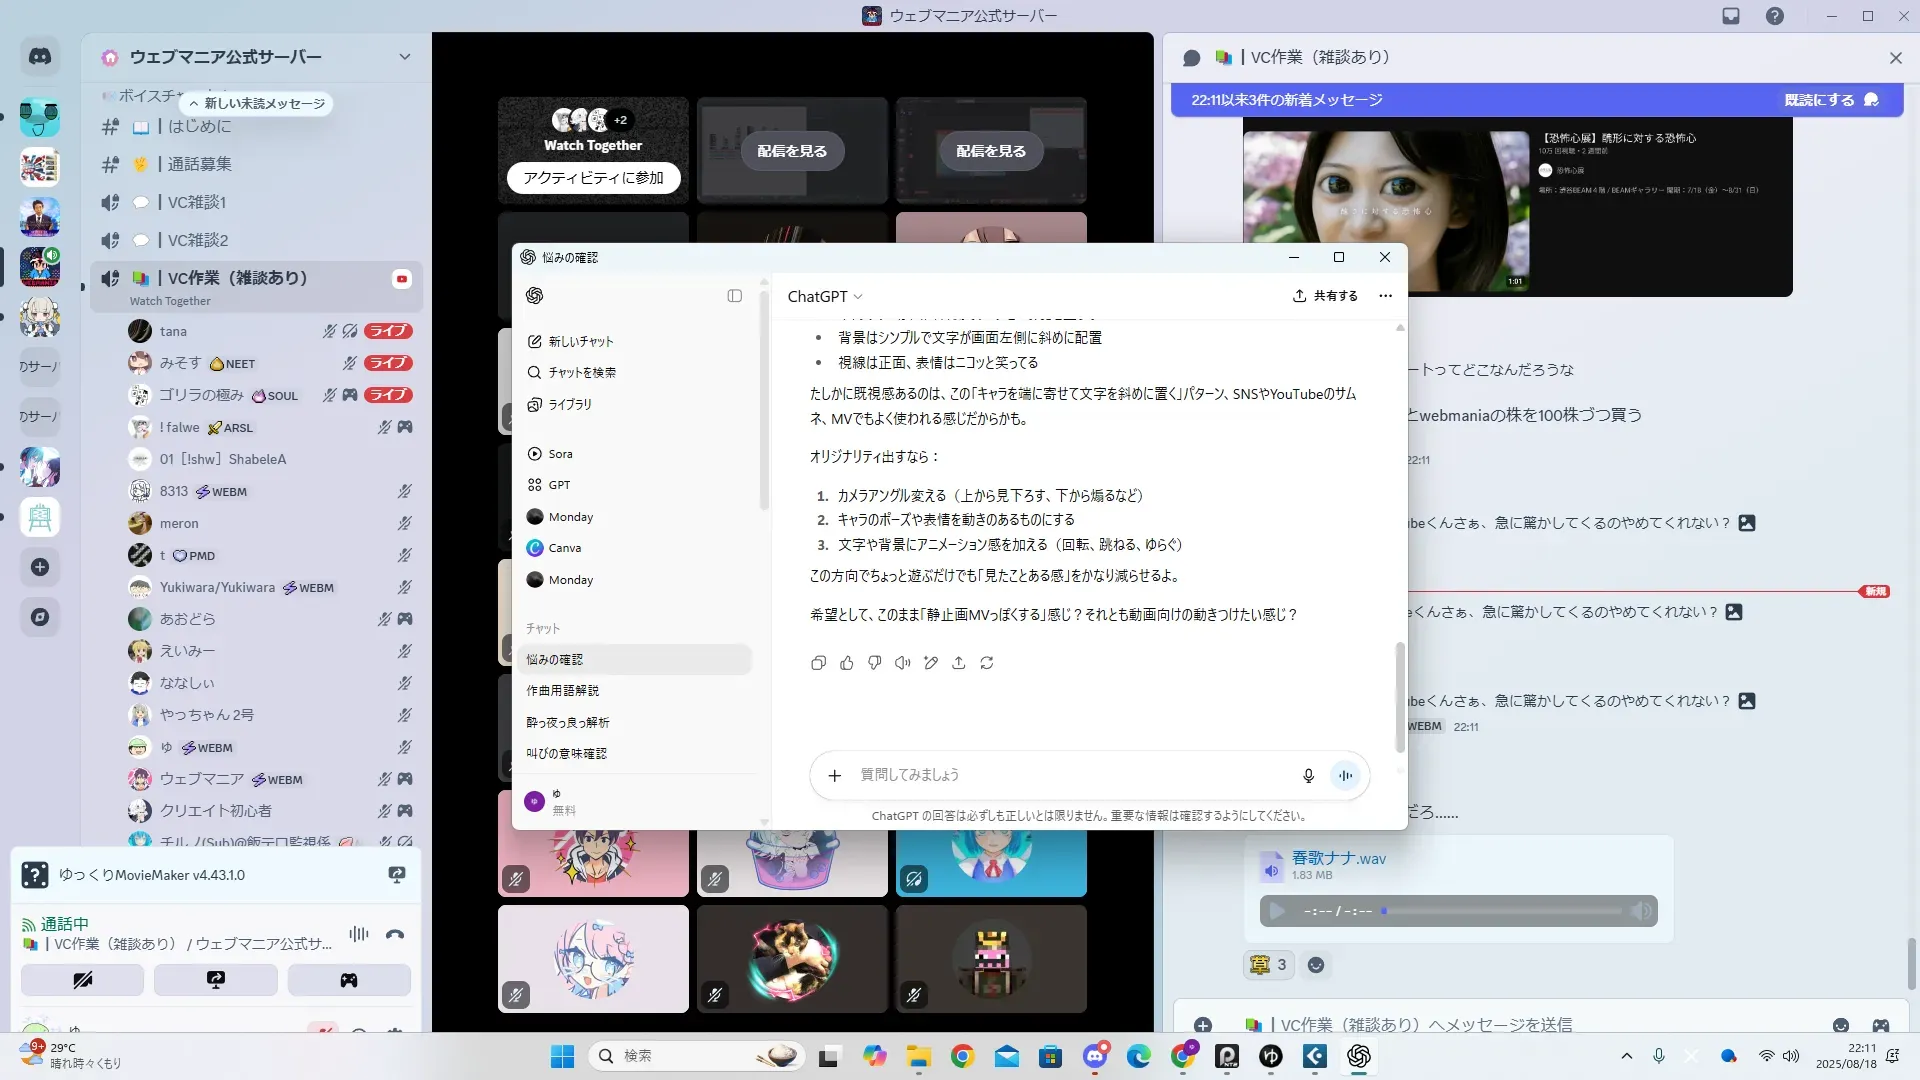Click the thumbs down feedback icon
Viewport: 1920px width, 1080px height.
tap(875, 663)
